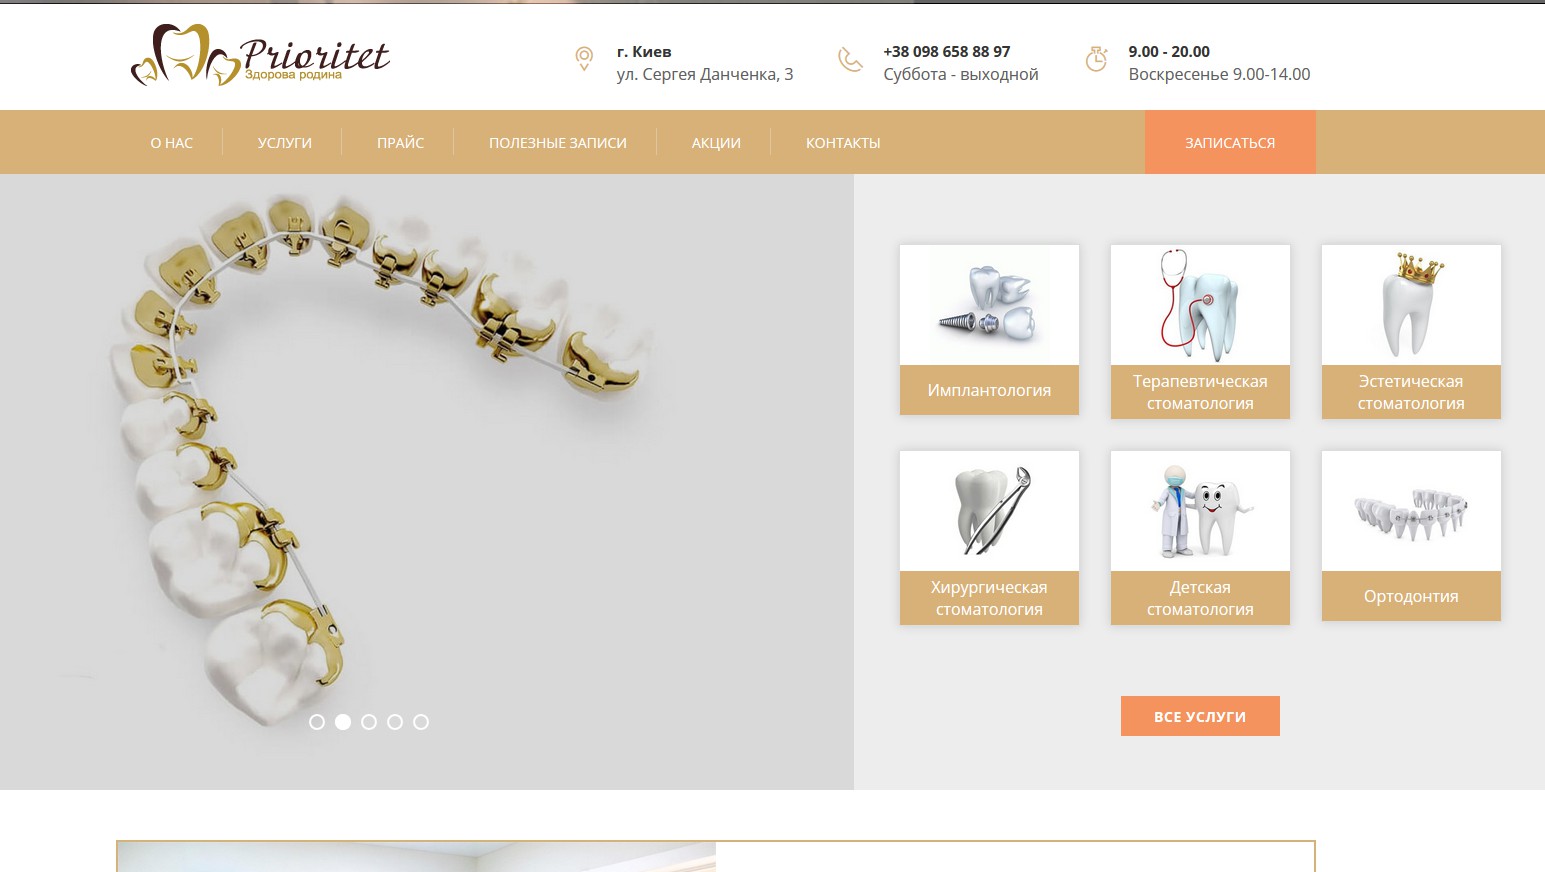Select the braces Ортодонтия tile

[x=1411, y=511]
